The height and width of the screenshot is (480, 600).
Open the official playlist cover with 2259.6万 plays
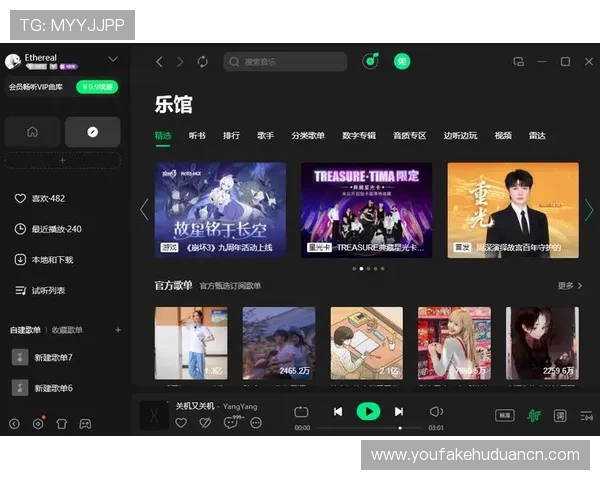click(542, 343)
